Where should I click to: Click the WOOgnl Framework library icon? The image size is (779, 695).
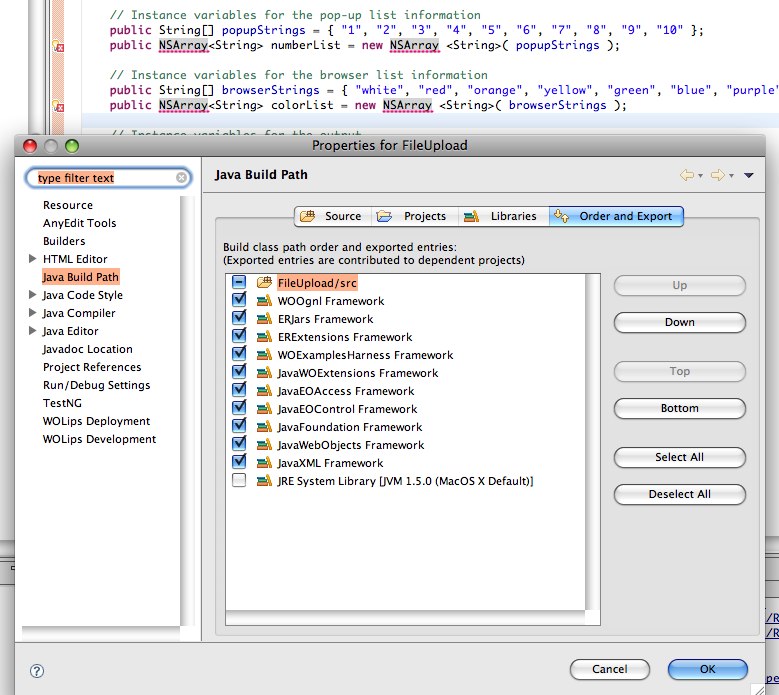[x=264, y=301]
